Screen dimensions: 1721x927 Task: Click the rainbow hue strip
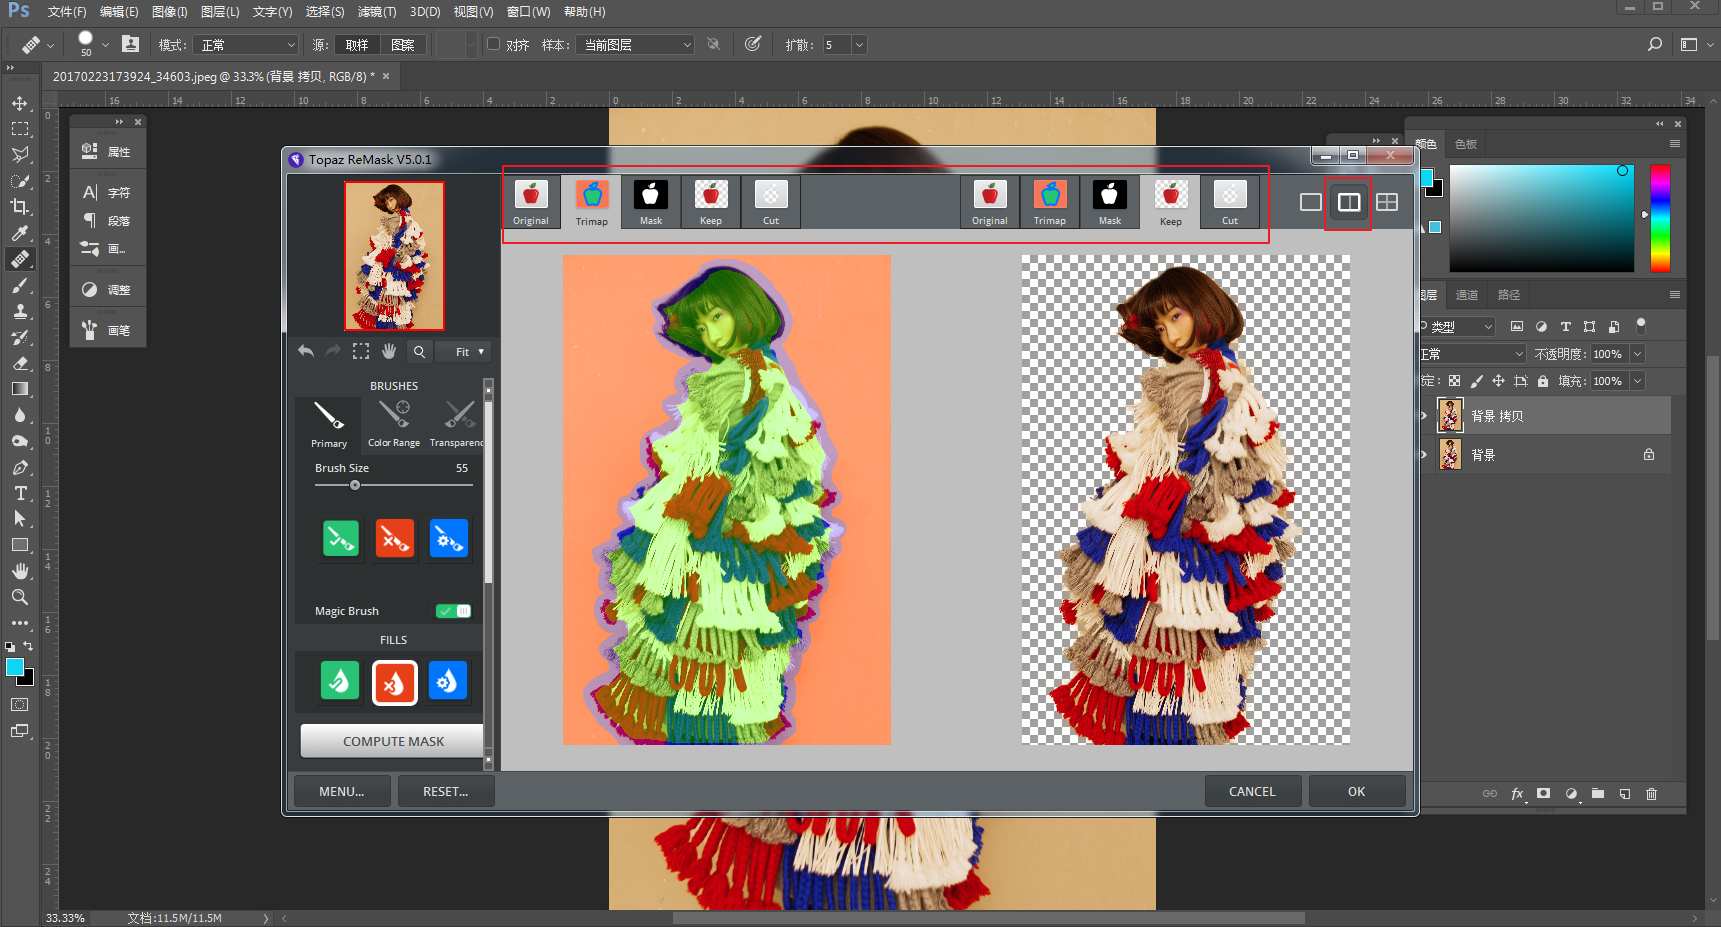(x=1660, y=218)
